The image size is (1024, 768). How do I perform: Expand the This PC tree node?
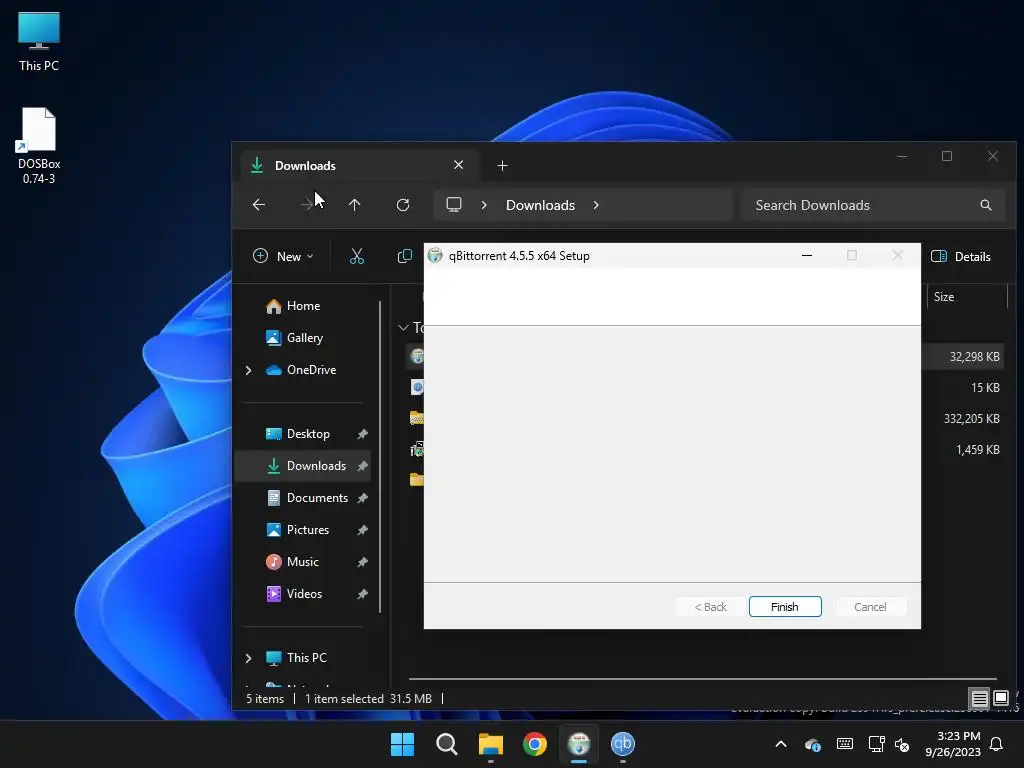click(248, 658)
